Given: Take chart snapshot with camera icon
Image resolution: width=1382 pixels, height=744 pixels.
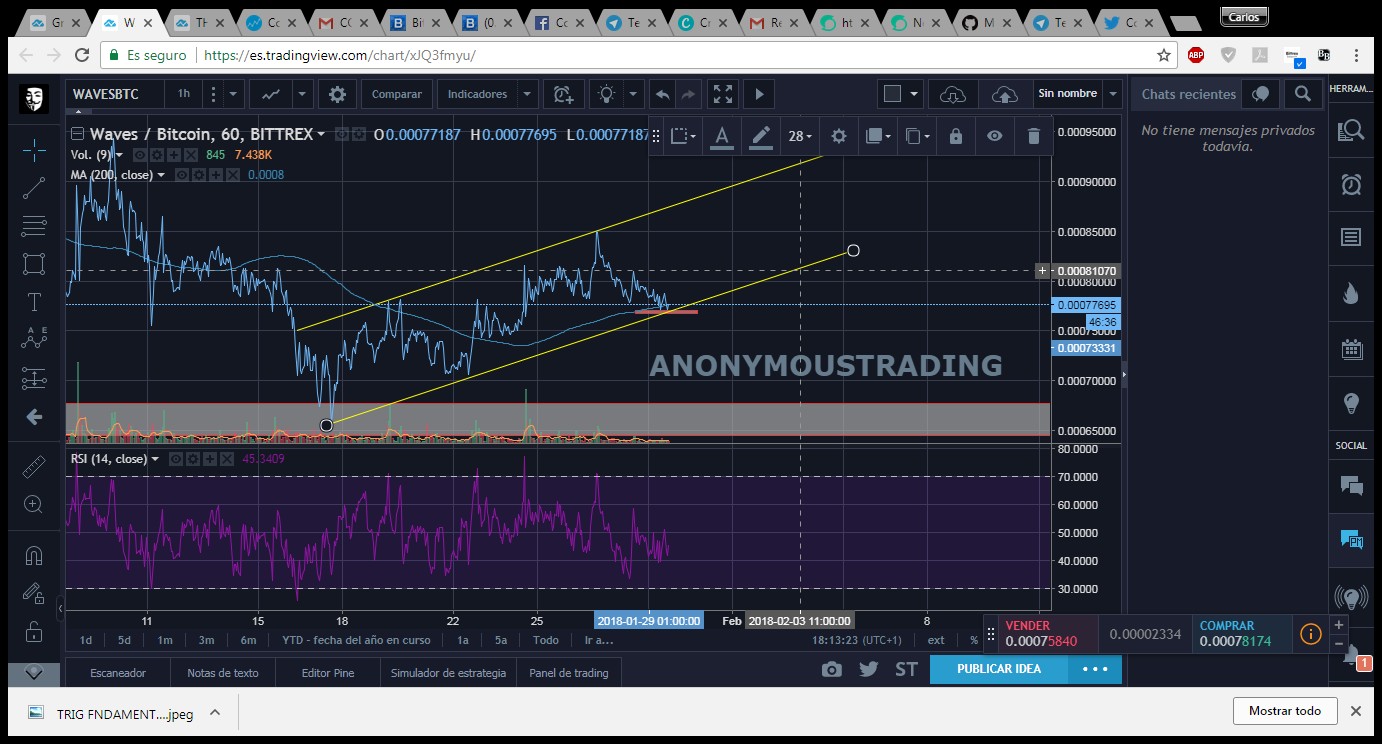Looking at the screenshot, I should 832,669.
